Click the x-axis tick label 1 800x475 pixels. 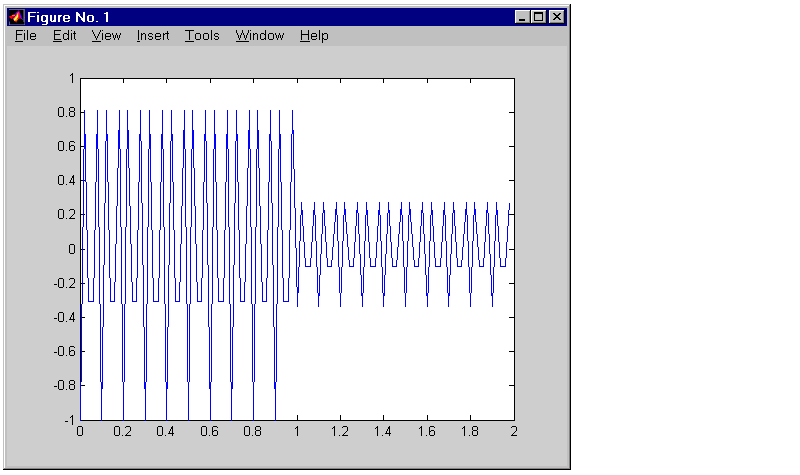(x=297, y=431)
